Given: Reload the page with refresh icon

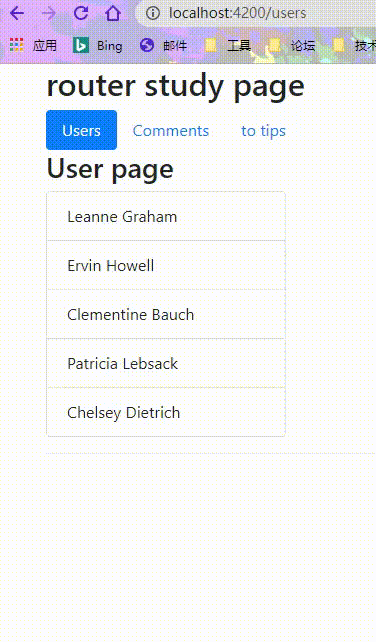Looking at the screenshot, I should point(81,13).
